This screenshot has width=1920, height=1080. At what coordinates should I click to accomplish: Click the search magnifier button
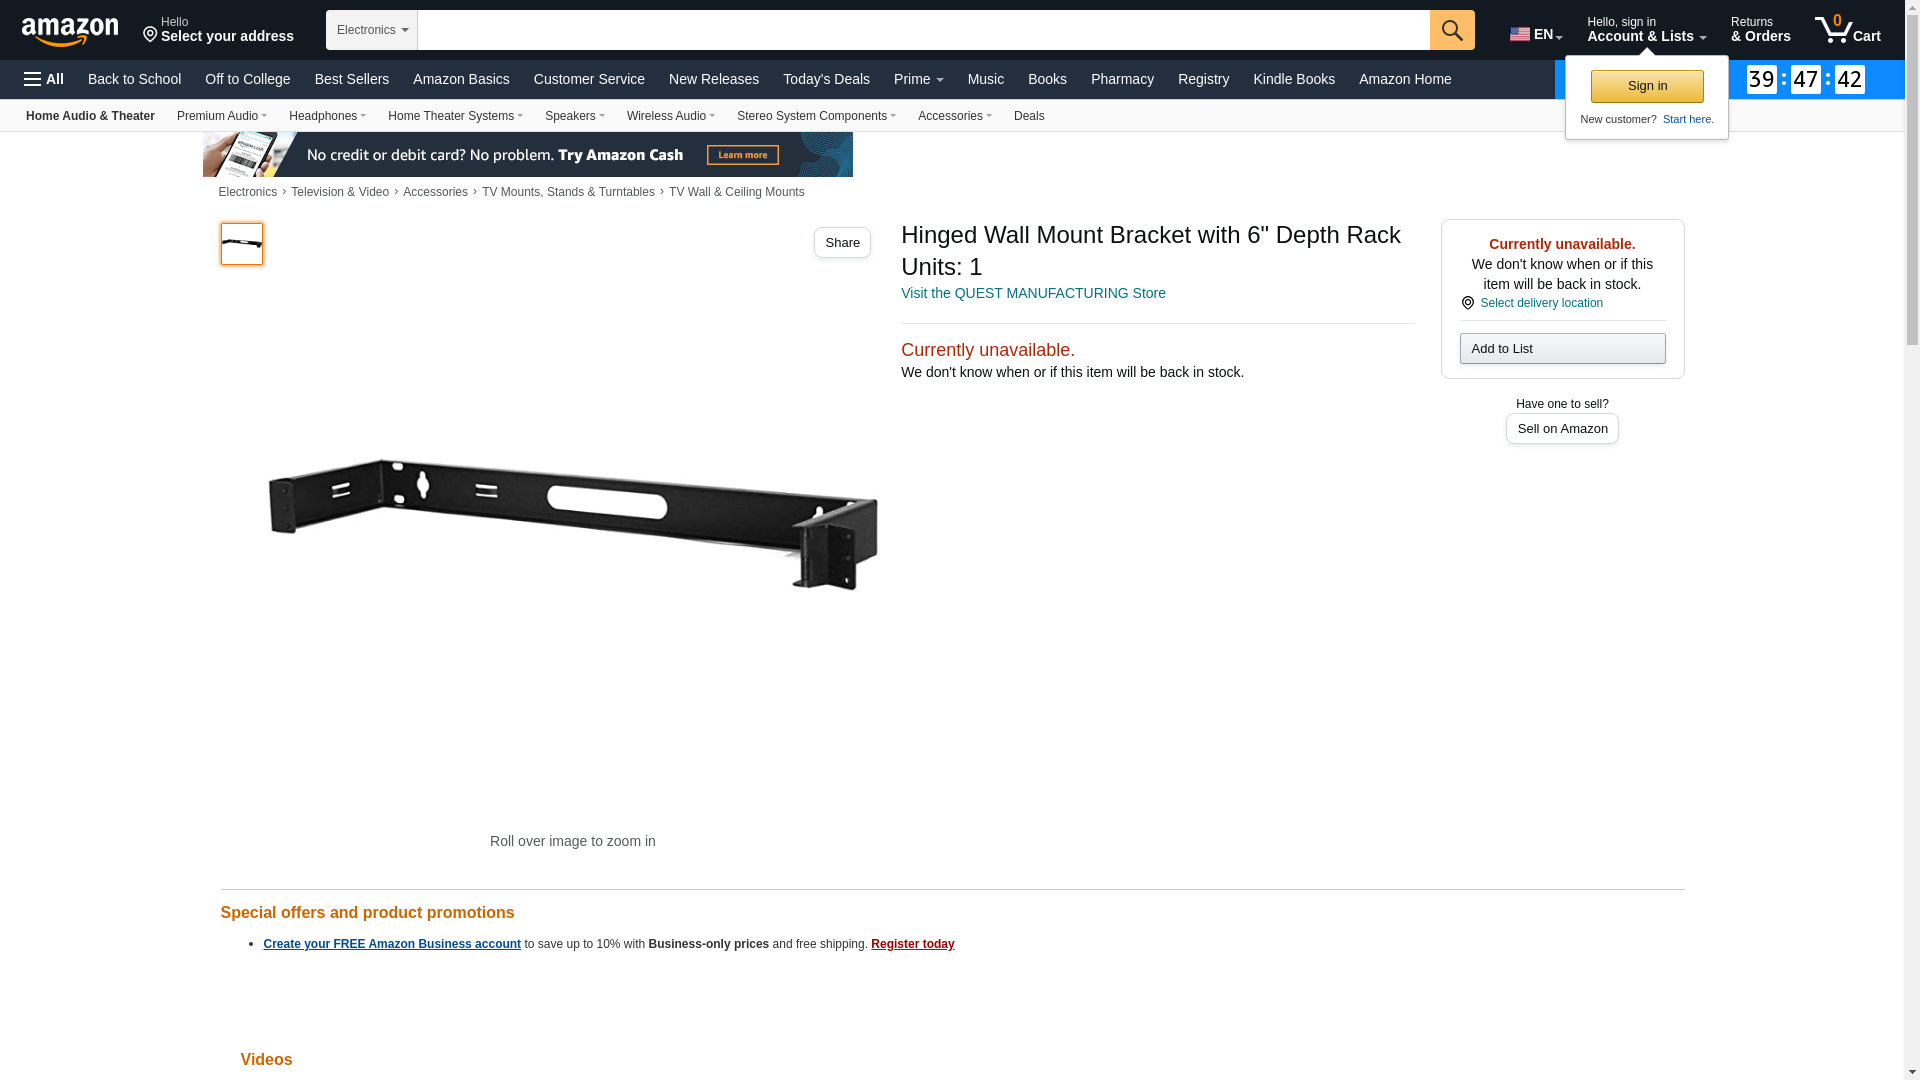pyautogui.click(x=1452, y=30)
